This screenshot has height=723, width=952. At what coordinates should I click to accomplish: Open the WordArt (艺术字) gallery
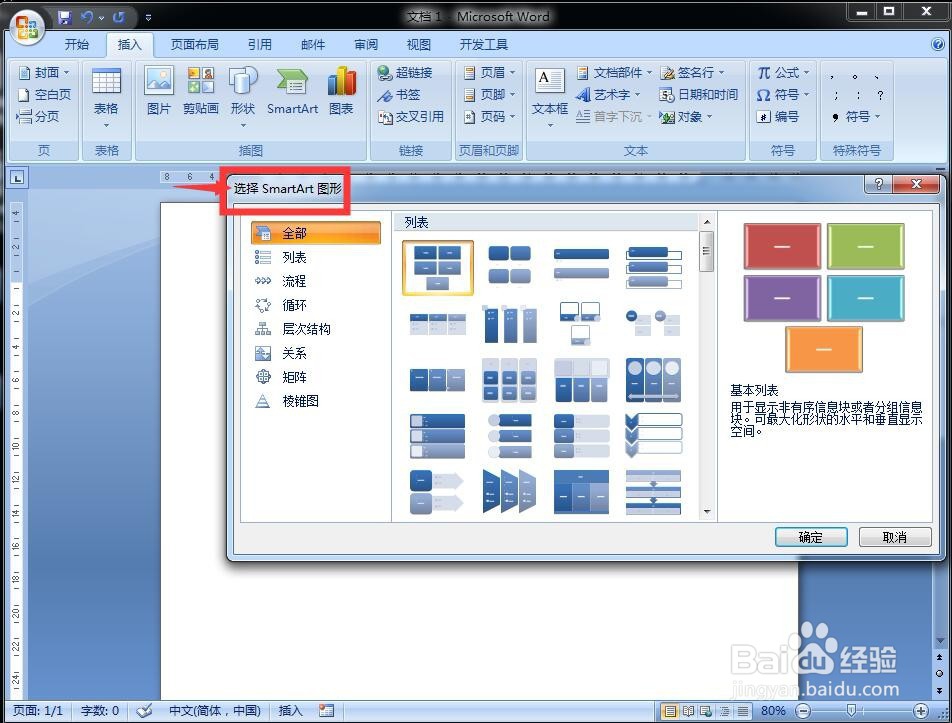pyautogui.click(x=608, y=95)
